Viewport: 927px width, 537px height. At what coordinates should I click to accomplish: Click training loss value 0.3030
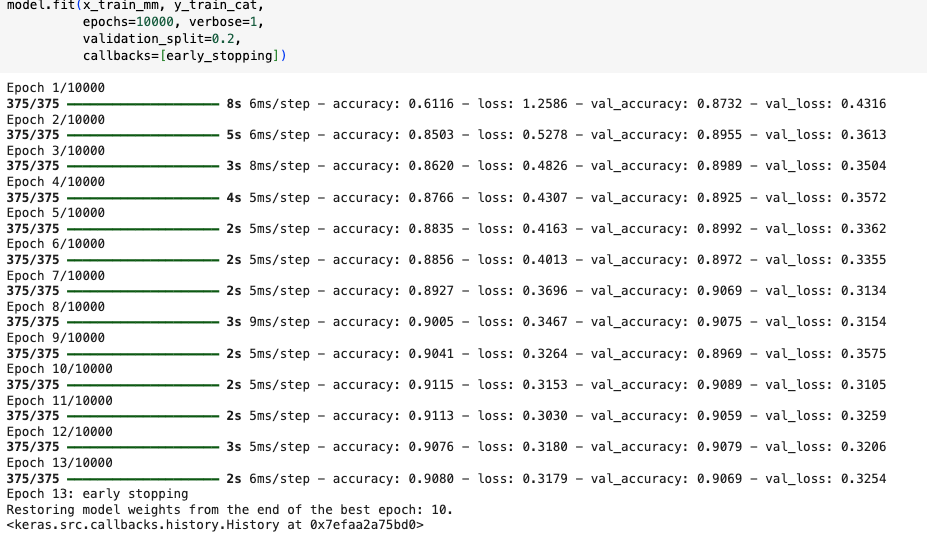pyautogui.click(x=544, y=416)
